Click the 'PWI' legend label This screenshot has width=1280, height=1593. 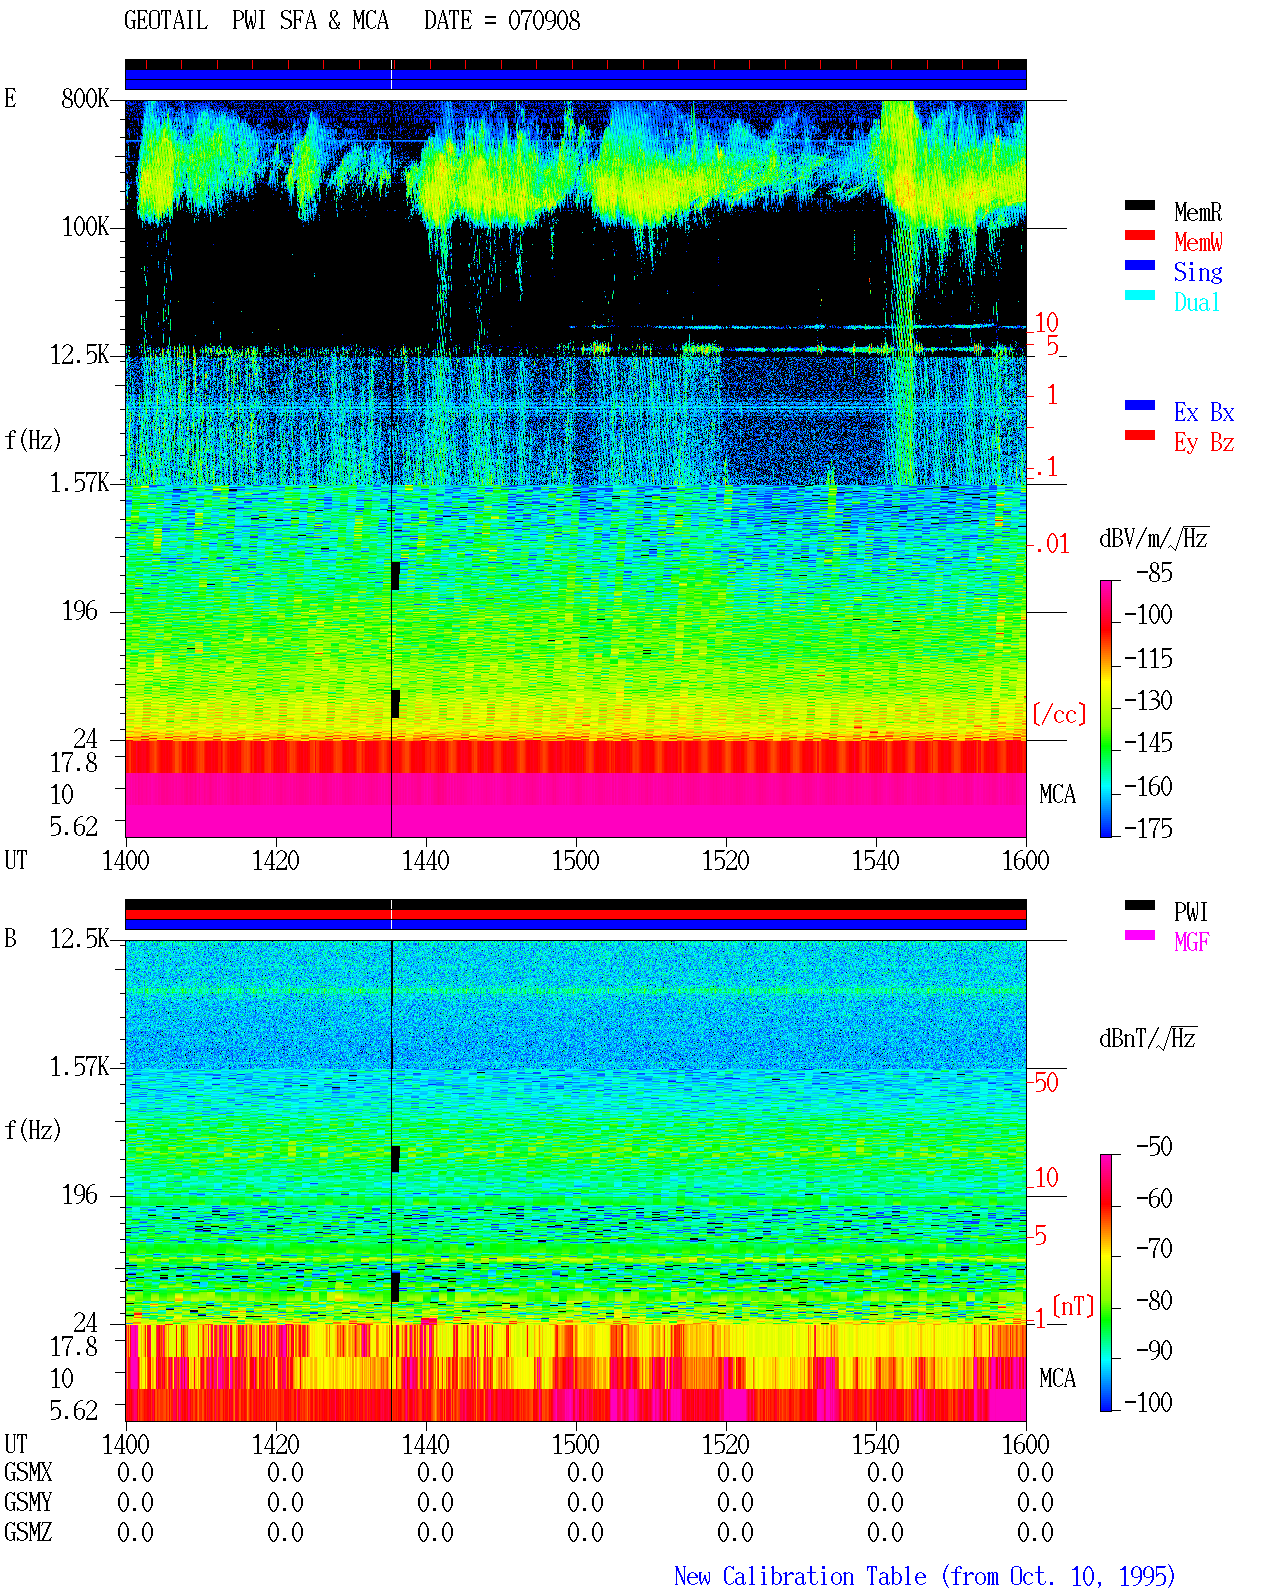click(x=1191, y=912)
